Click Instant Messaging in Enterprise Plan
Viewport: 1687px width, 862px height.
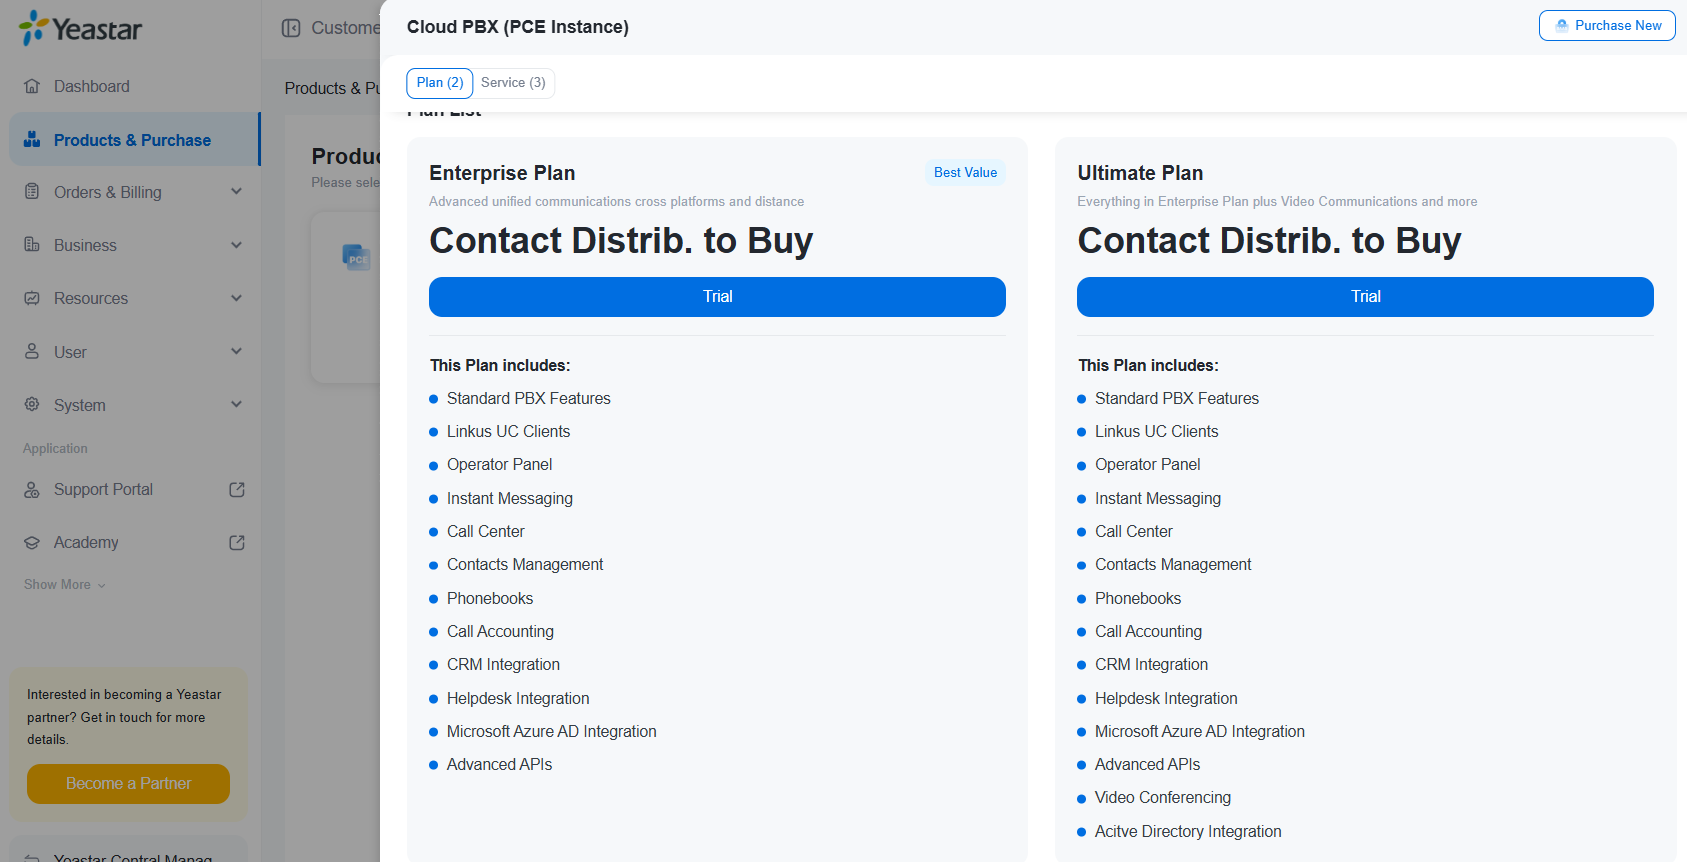point(510,499)
